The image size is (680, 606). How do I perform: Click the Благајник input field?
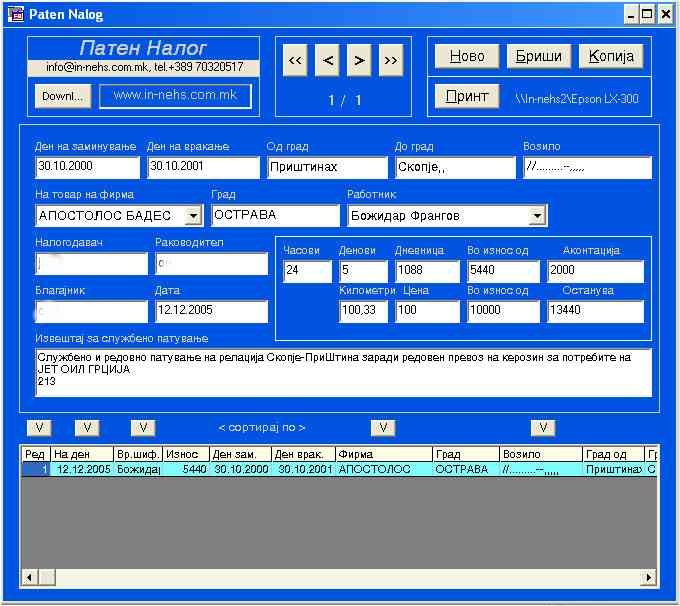coord(92,311)
